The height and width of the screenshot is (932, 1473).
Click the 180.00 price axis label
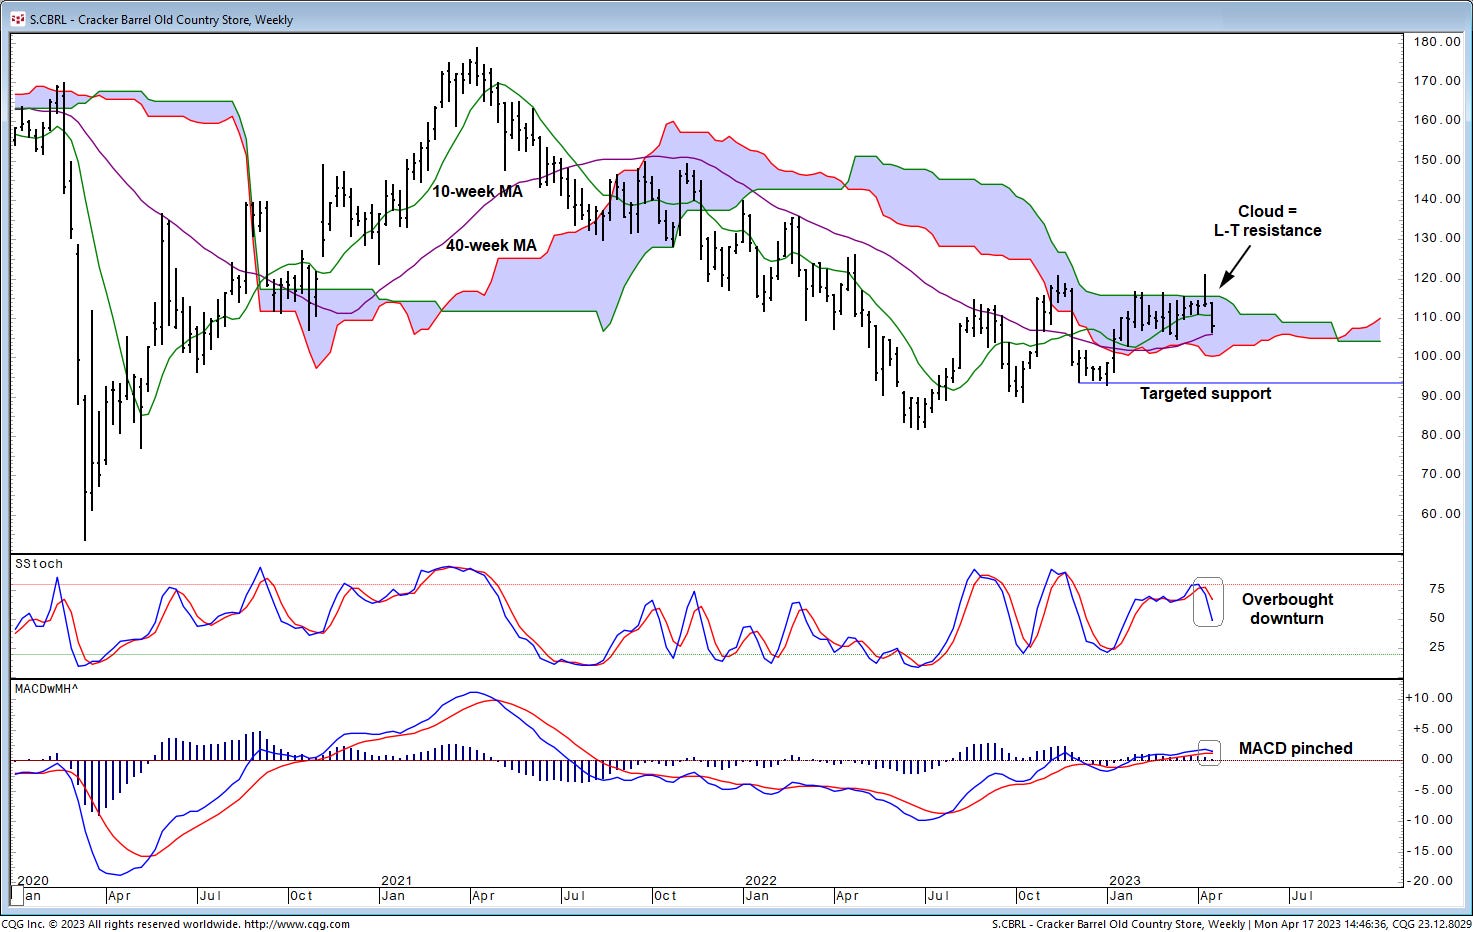pos(1438,42)
